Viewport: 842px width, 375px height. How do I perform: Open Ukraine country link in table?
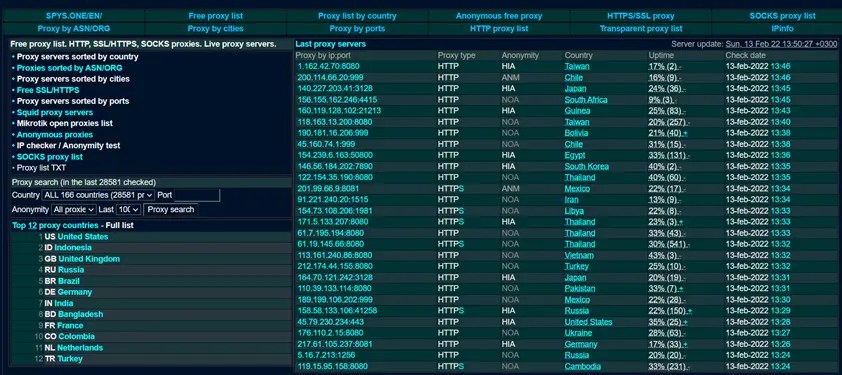578,333
